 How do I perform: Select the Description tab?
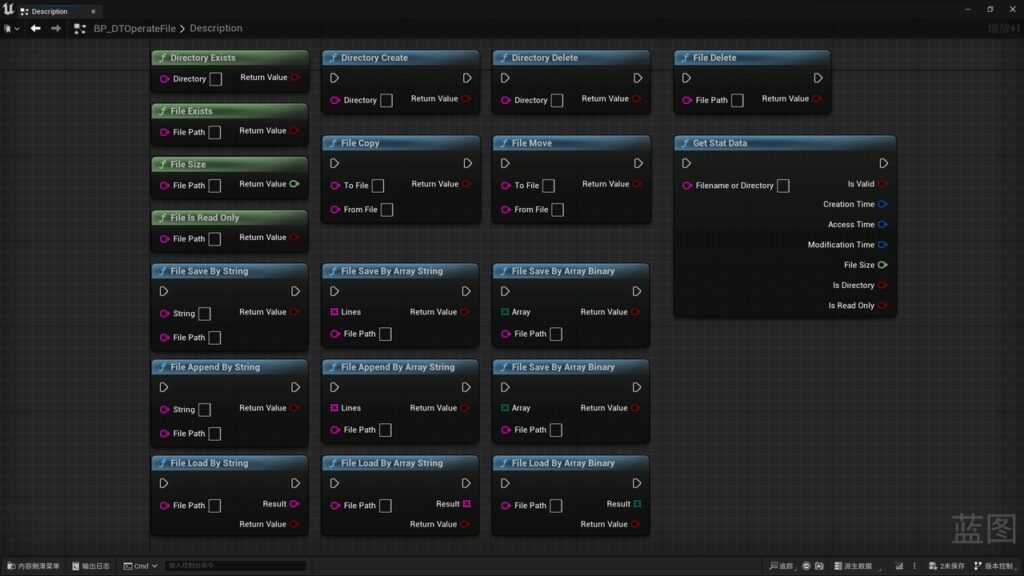coord(48,11)
